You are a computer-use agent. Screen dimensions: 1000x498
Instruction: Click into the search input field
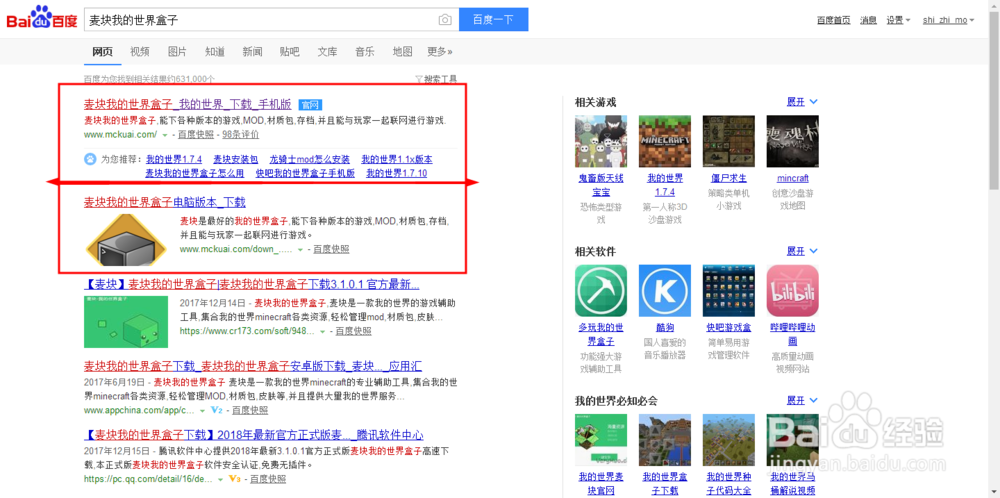(260, 20)
